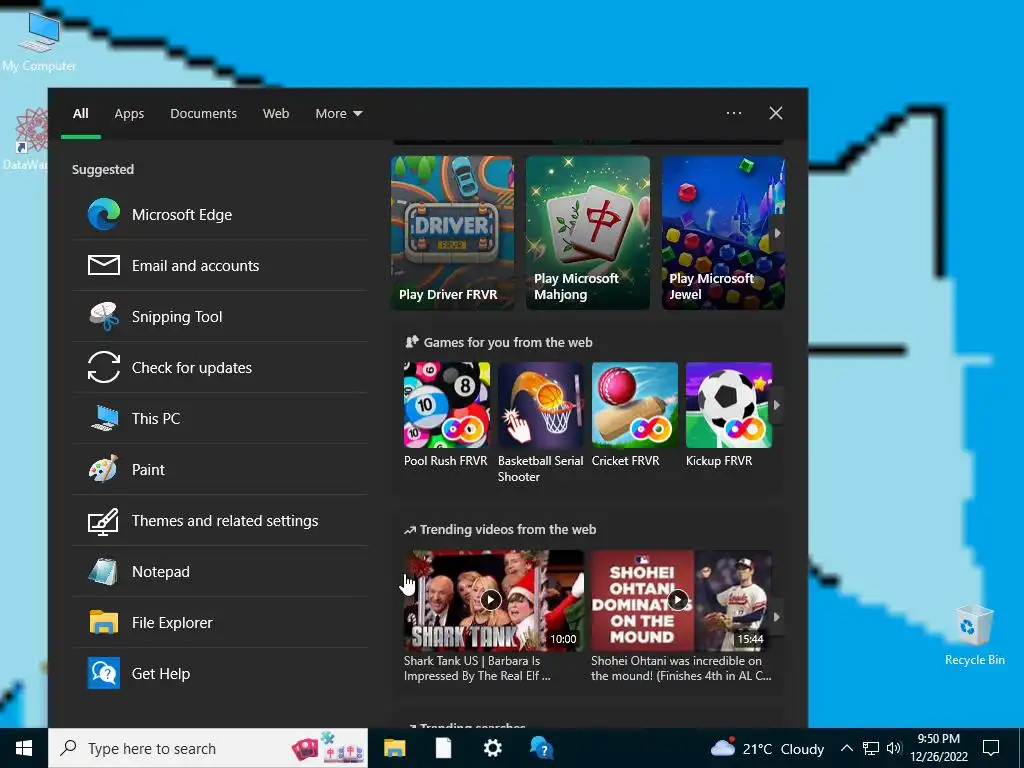Viewport: 1024px width, 768px height.
Task: Launch Snipping Tool scissors icon
Action: coord(104,317)
